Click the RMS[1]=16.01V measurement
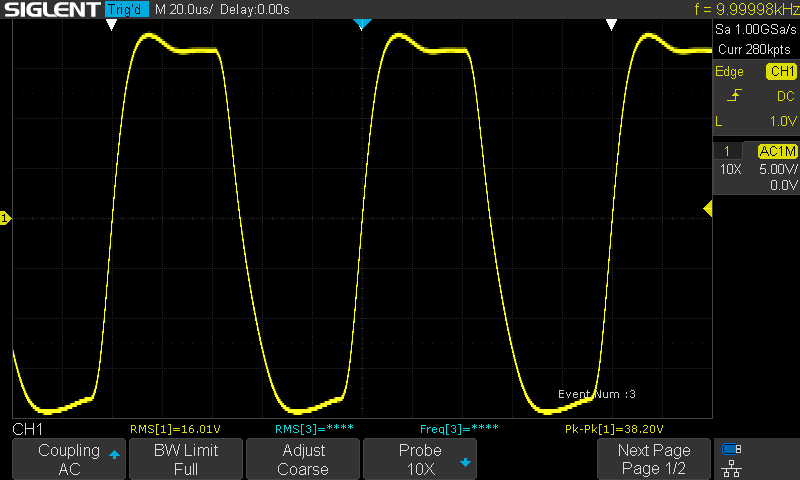This screenshot has height=480, width=800. (175, 429)
